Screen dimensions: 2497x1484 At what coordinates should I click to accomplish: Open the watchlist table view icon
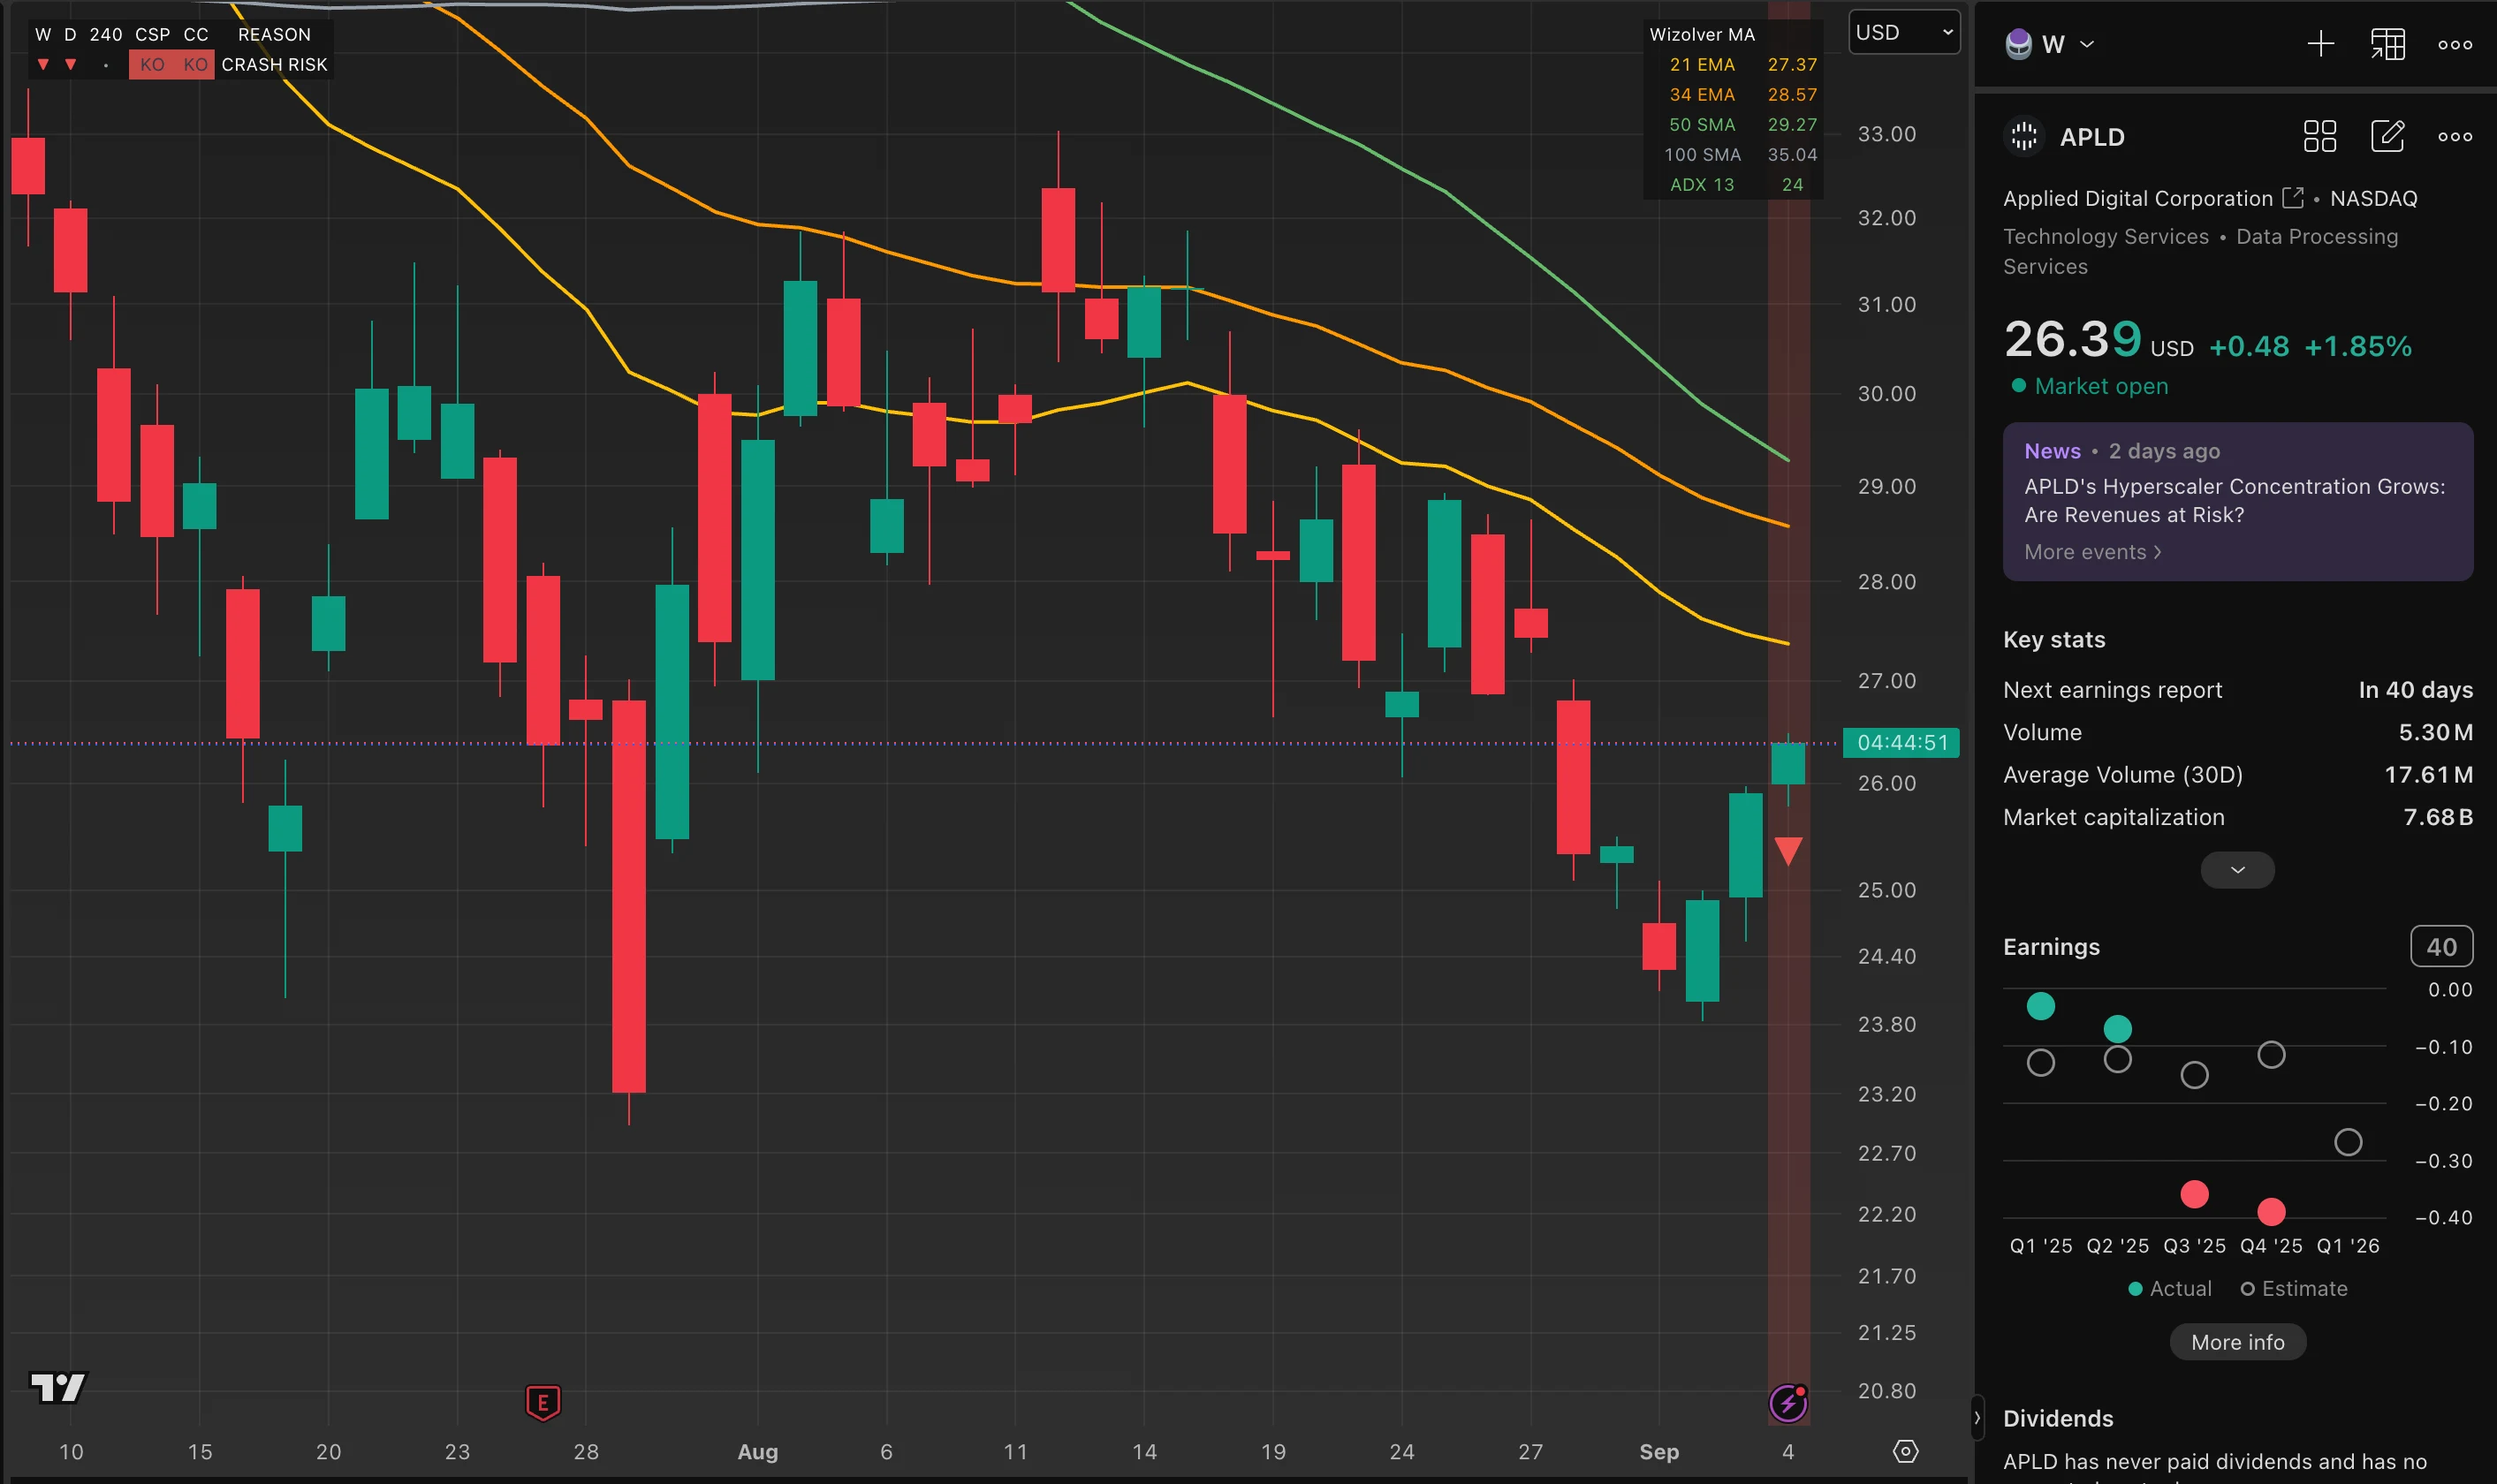pos(2387,44)
